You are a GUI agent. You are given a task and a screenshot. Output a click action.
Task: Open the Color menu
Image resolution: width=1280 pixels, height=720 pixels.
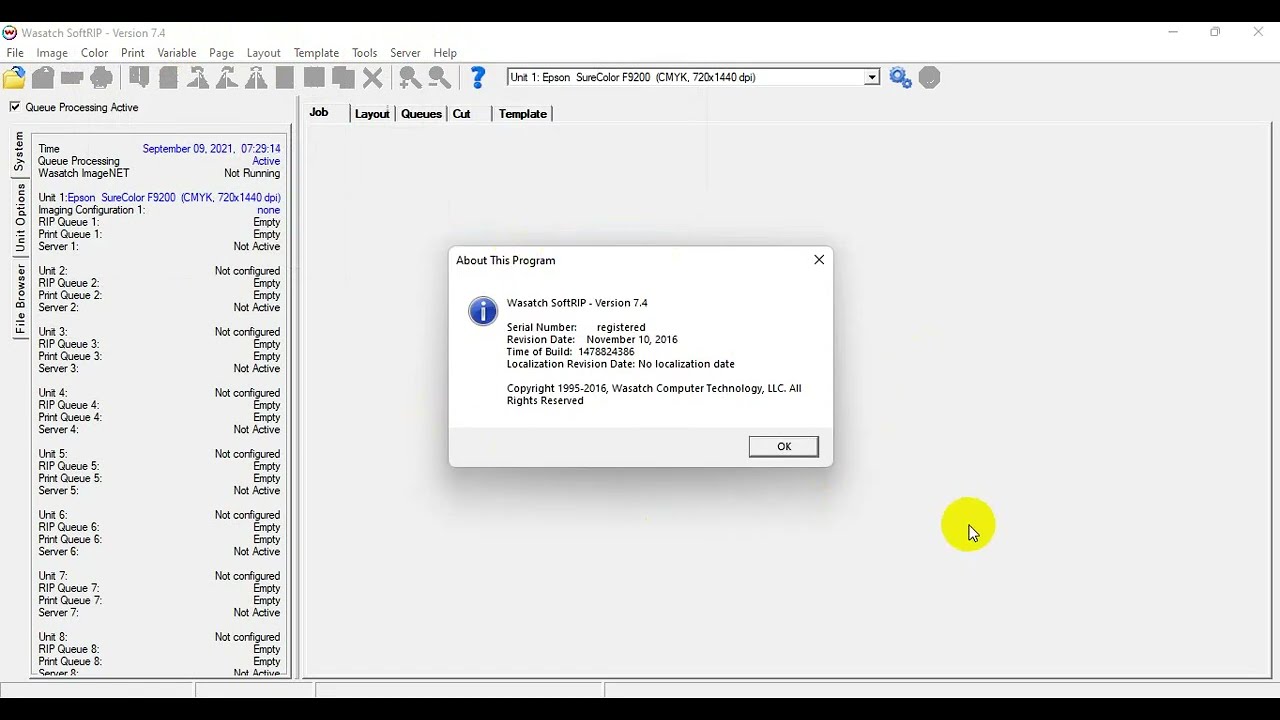(95, 53)
